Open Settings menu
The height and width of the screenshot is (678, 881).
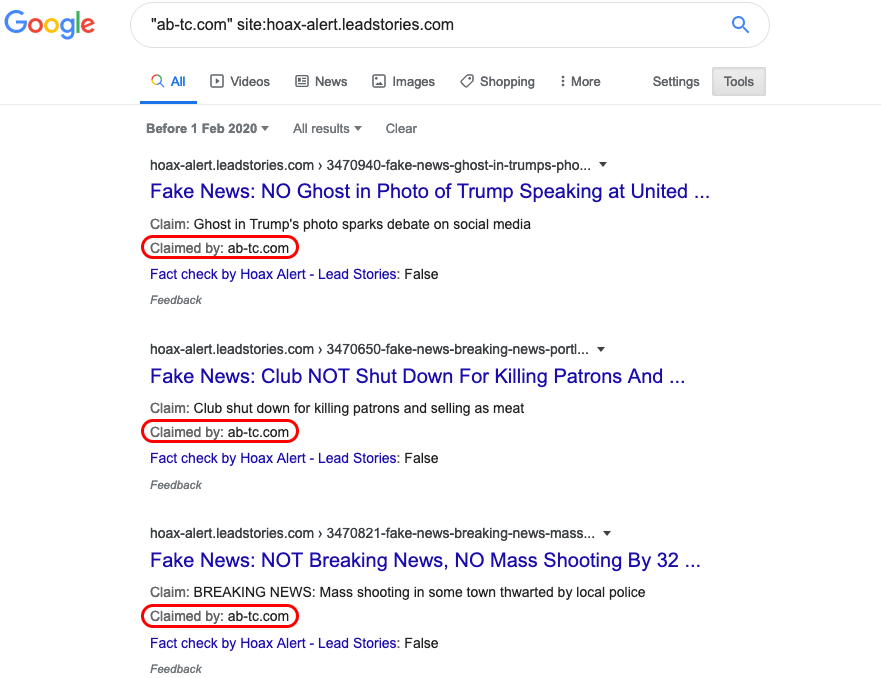(x=675, y=81)
